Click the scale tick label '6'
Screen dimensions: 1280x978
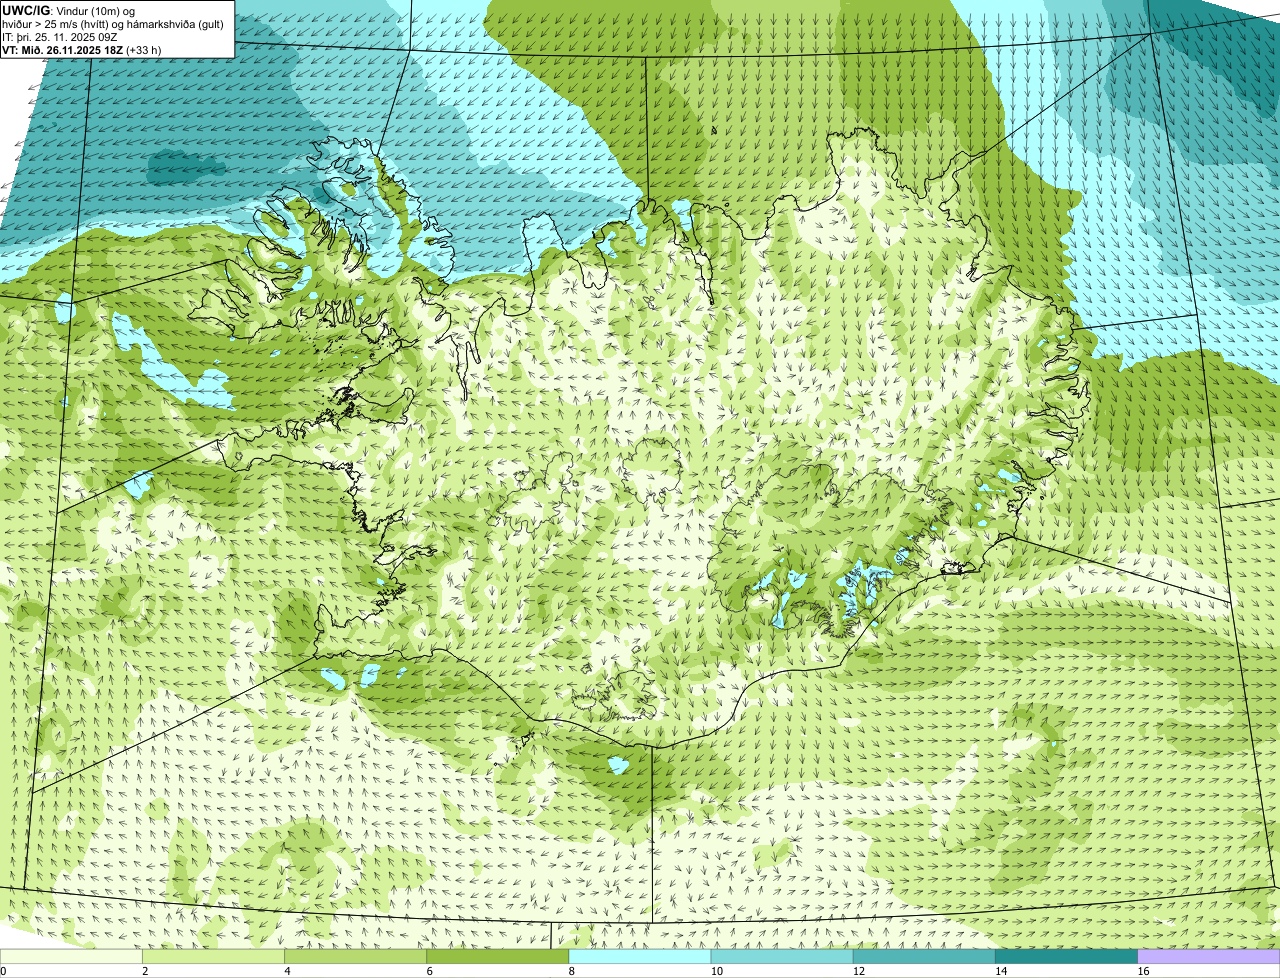point(429,971)
